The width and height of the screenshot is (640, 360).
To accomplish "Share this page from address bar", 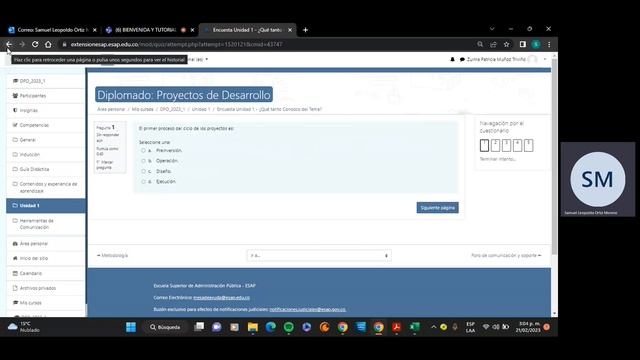I will 493,44.
